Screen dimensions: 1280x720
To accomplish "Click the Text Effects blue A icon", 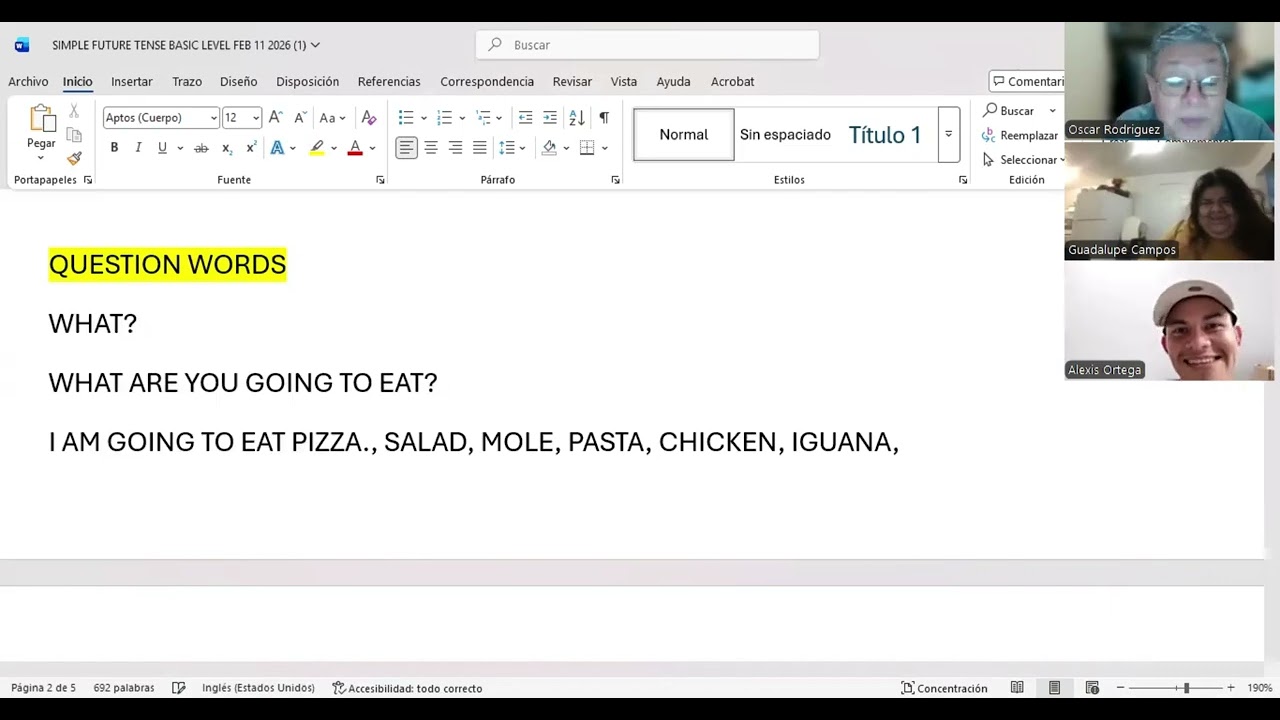I will click(277, 148).
